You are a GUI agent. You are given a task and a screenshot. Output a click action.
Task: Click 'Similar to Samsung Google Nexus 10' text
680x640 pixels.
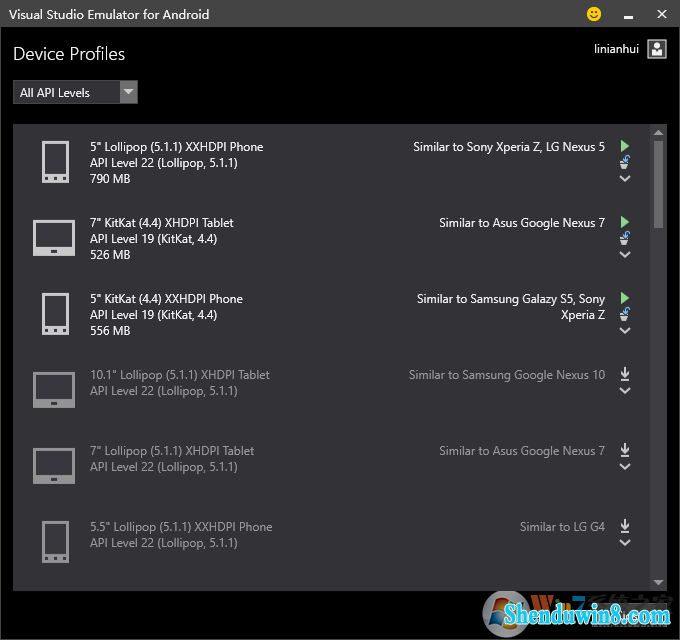[507, 375]
